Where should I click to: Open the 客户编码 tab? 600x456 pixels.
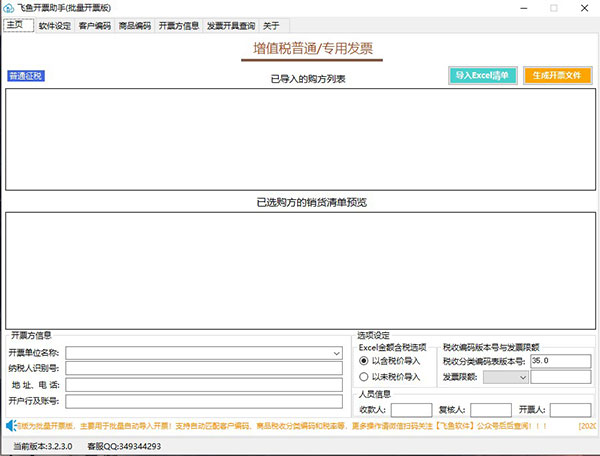coord(95,26)
